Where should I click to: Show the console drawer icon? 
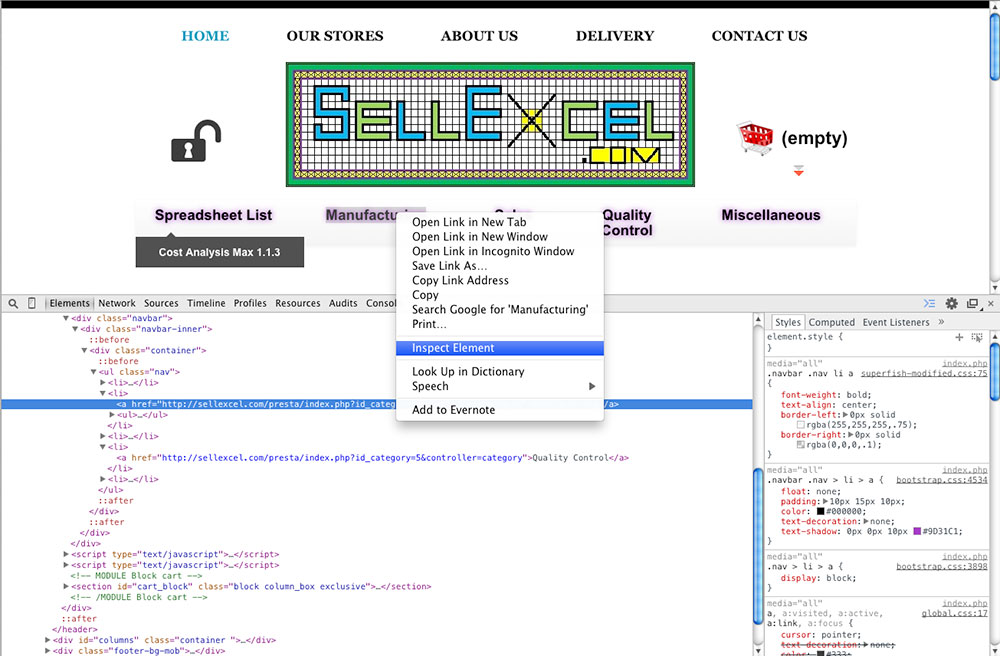tap(929, 303)
